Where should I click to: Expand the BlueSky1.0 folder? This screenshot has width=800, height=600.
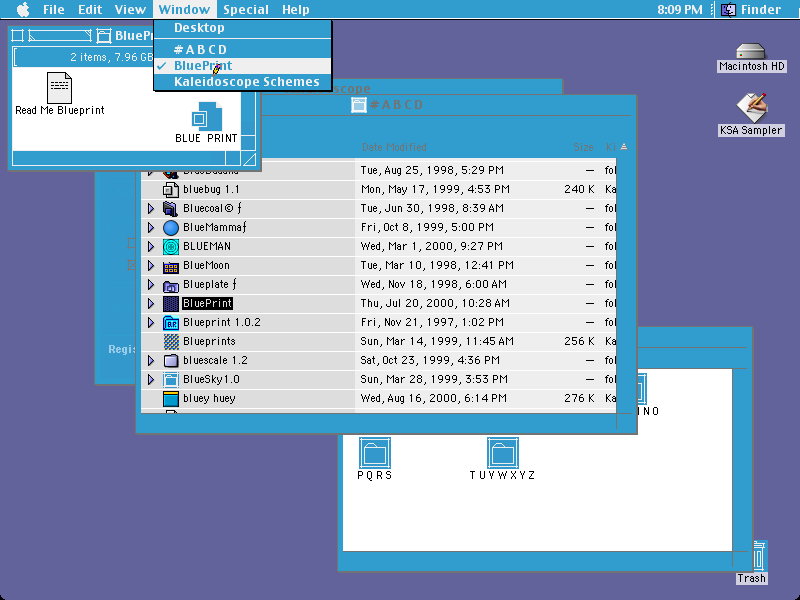[x=151, y=380]
